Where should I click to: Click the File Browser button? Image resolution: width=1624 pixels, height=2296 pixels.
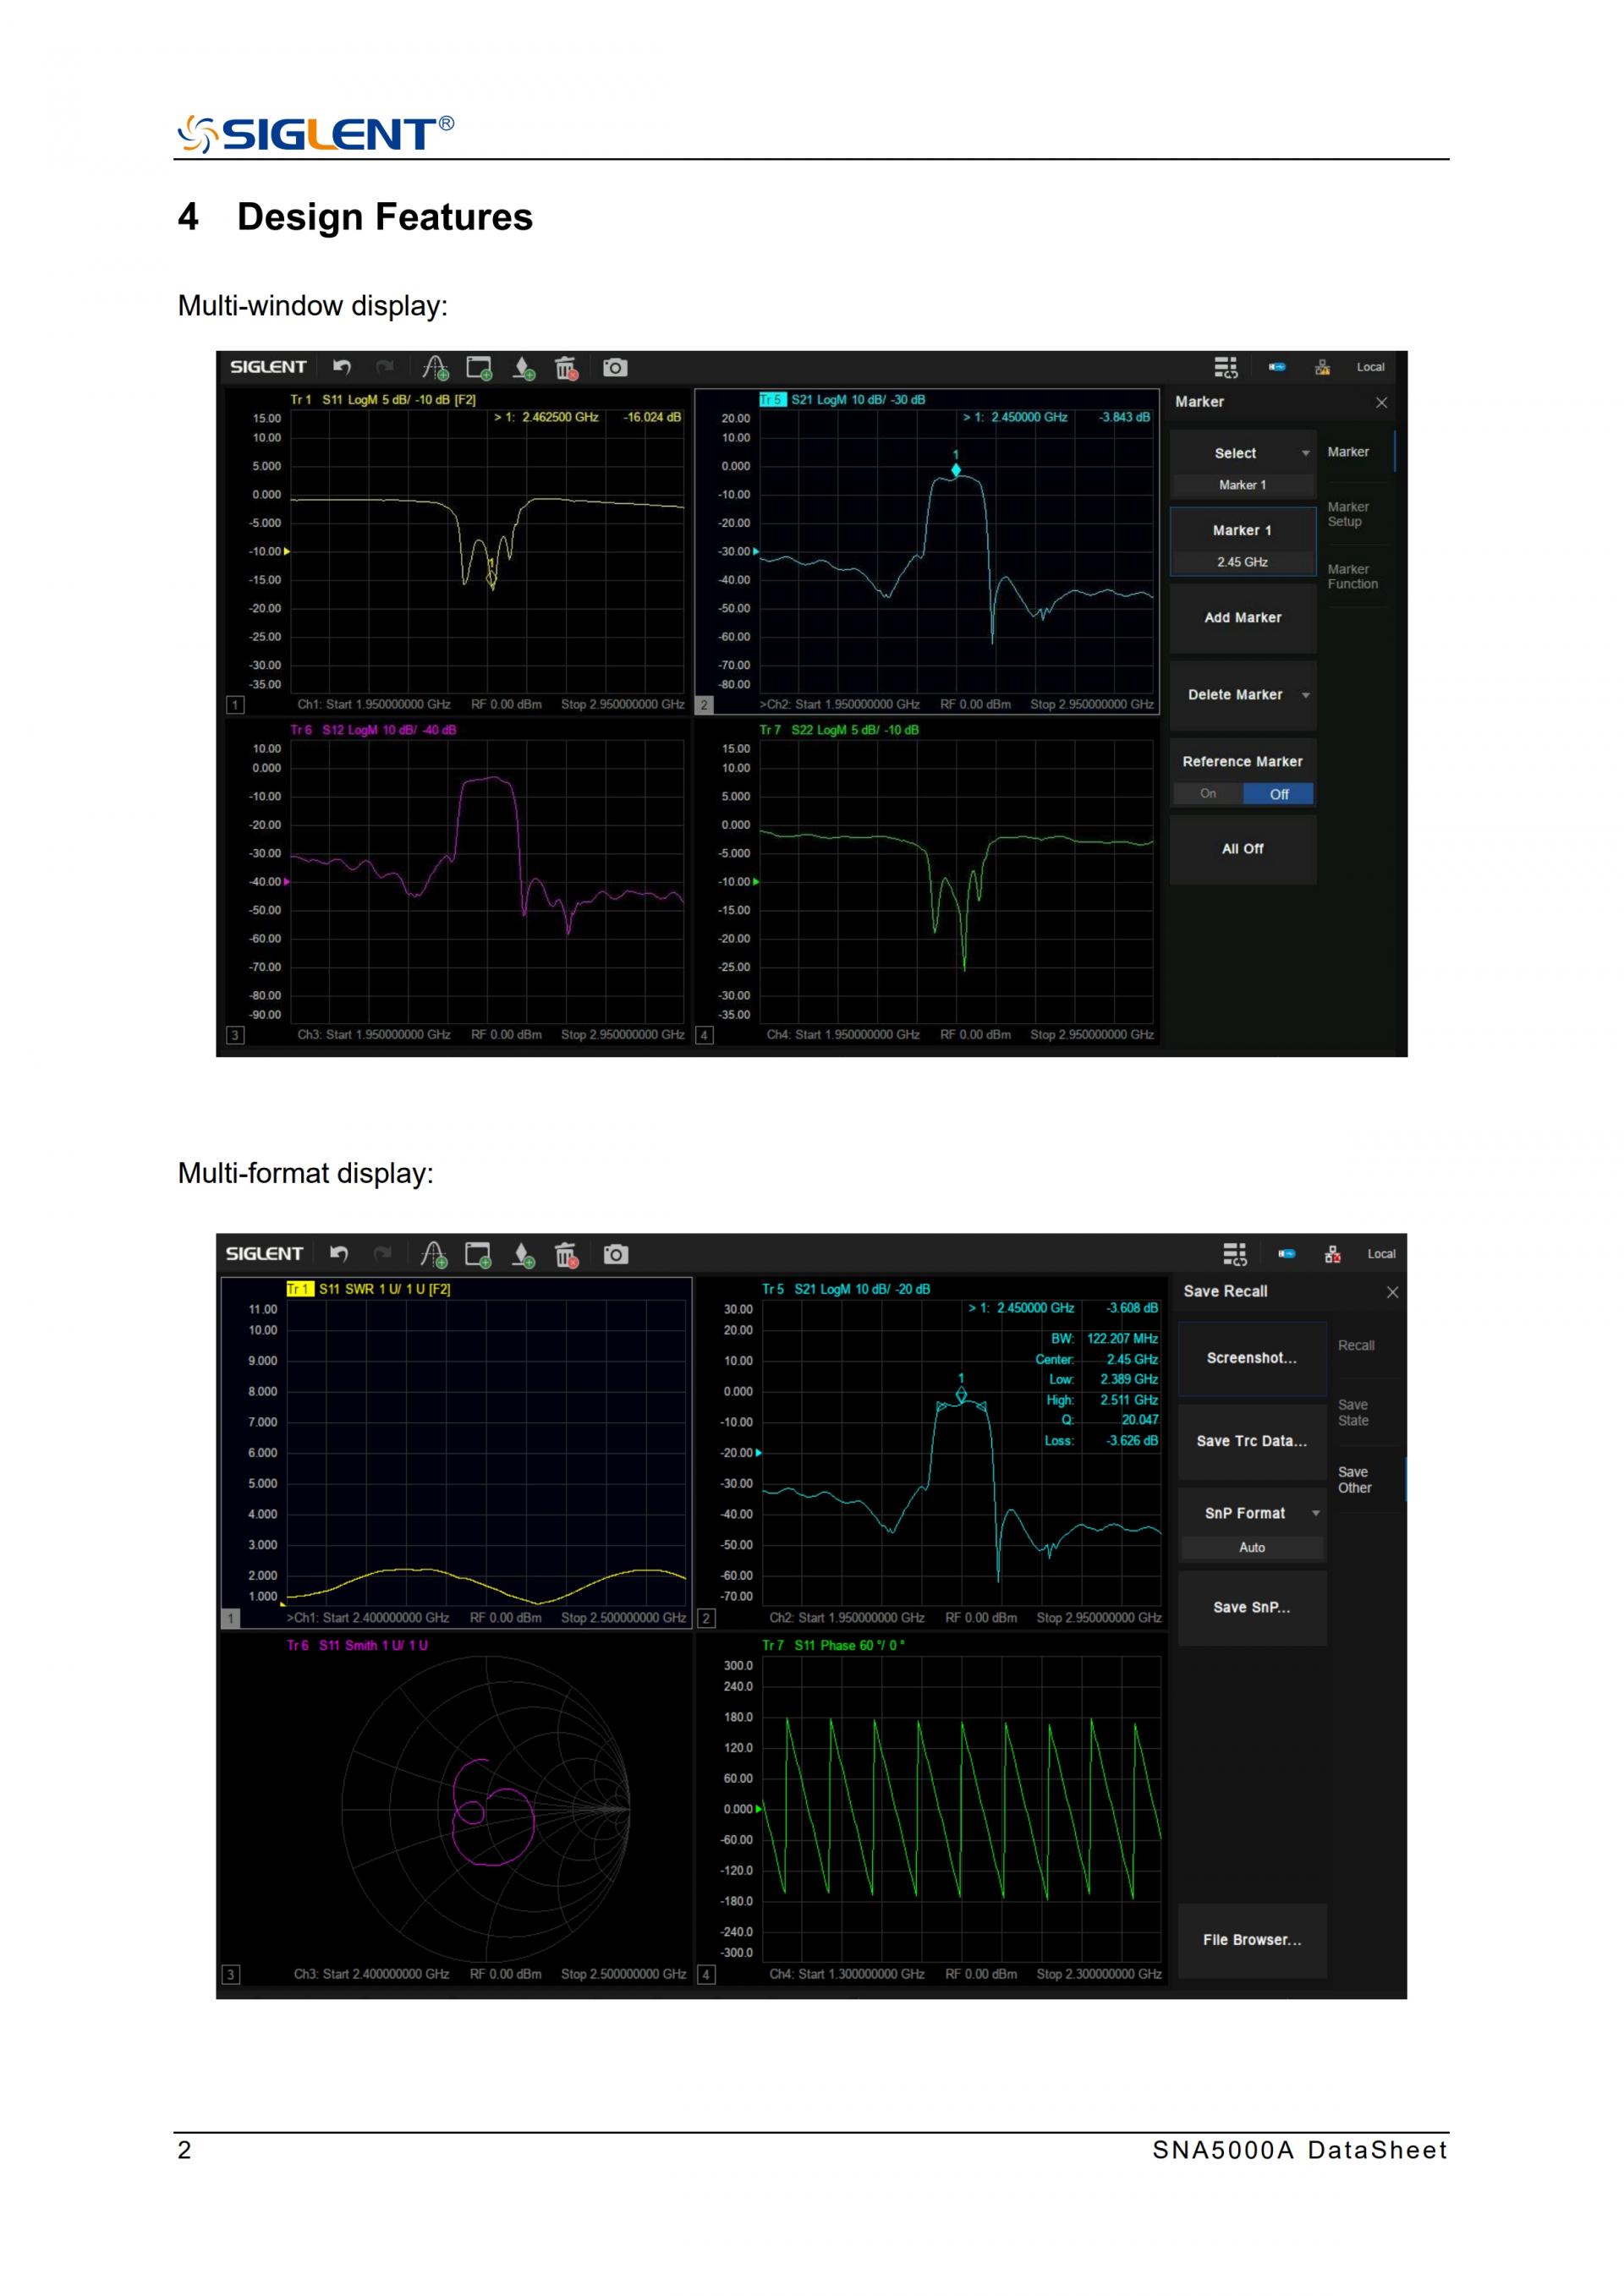pyautogui.click(x=1251, y=1940)
